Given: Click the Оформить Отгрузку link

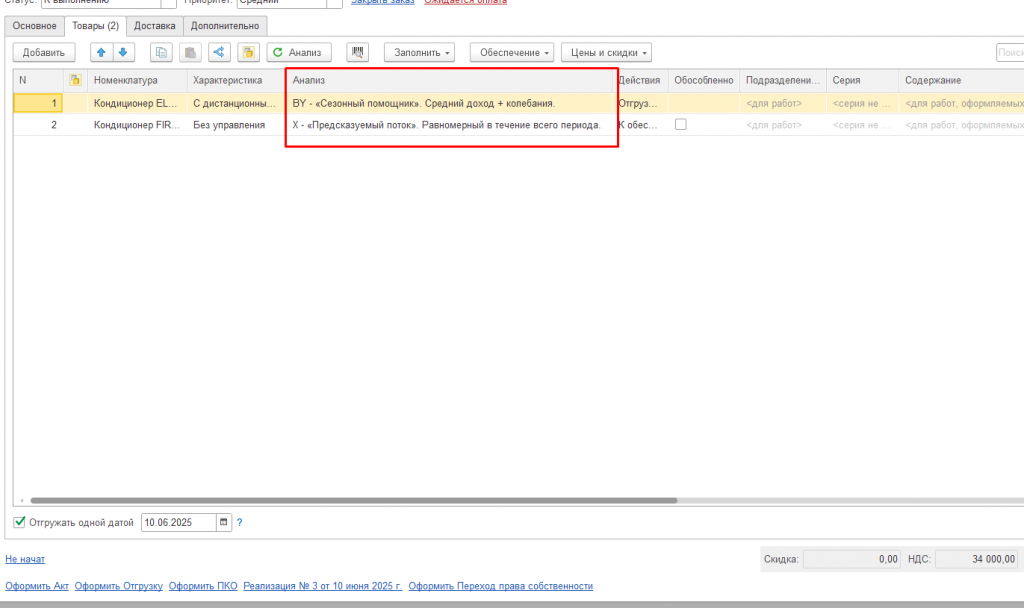Looking at the screenshot, I should pos(118,586).
